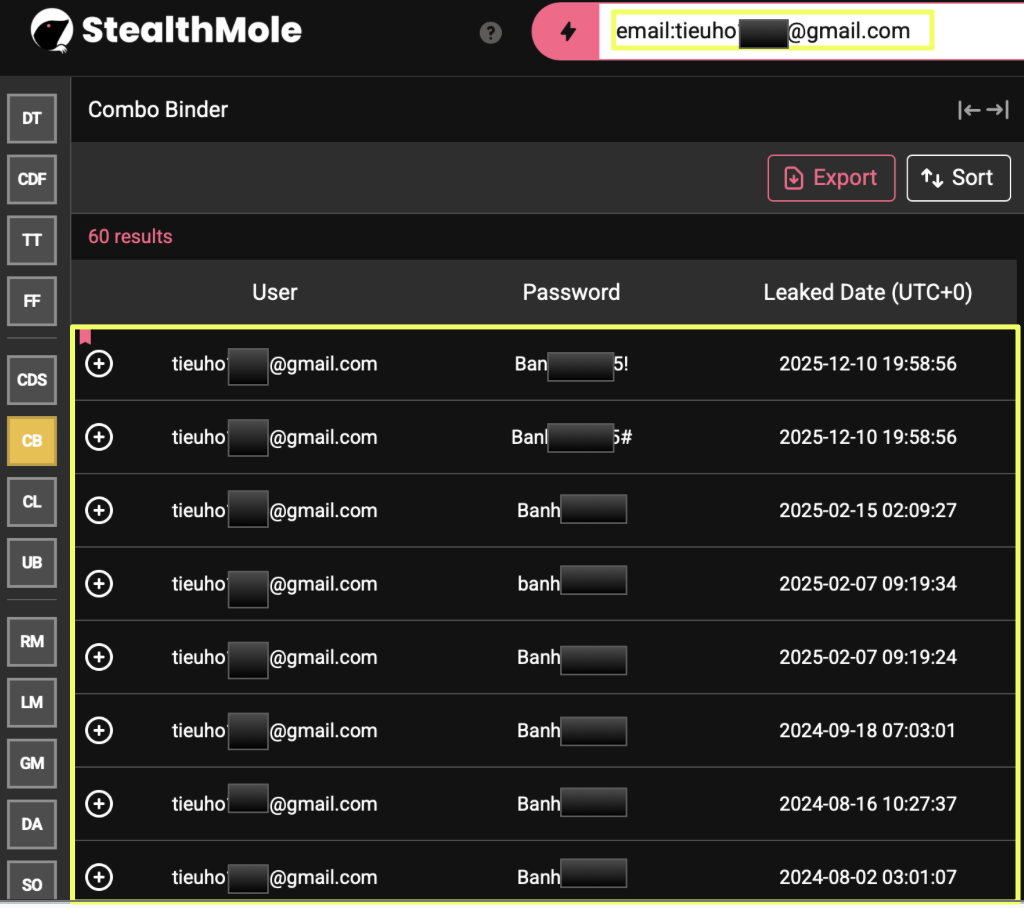Open the help question mark icon
This screenshot has width=1024, height=908.
click(x=490, y=32)
